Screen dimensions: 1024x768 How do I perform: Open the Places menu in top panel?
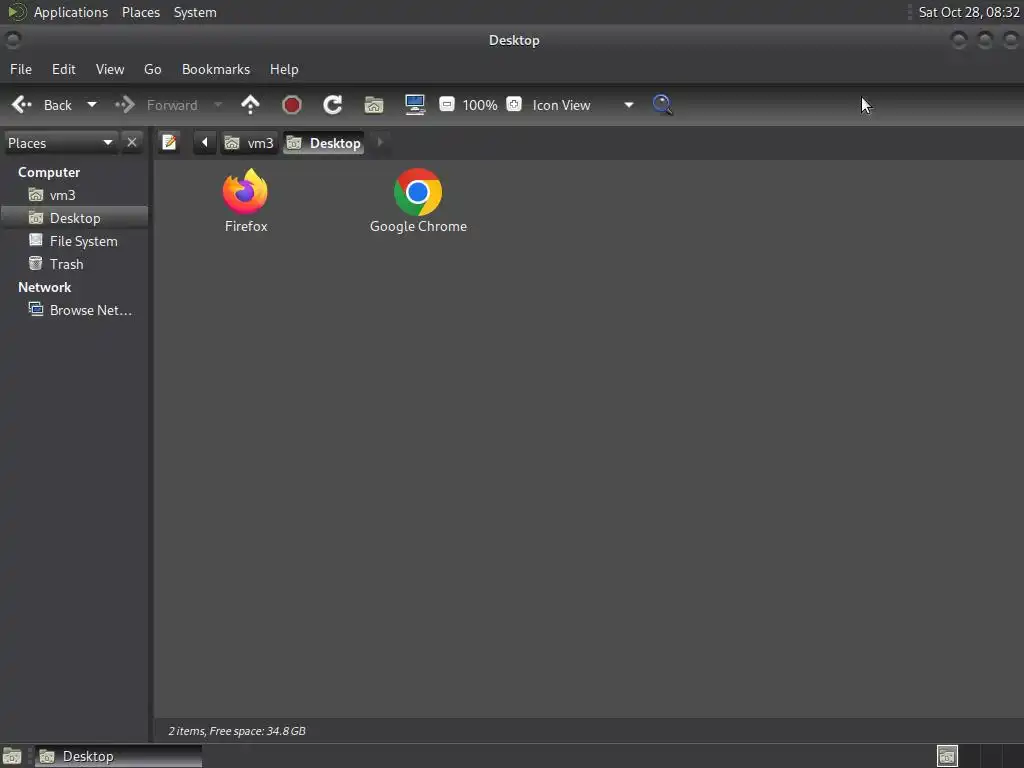point(141,12)
